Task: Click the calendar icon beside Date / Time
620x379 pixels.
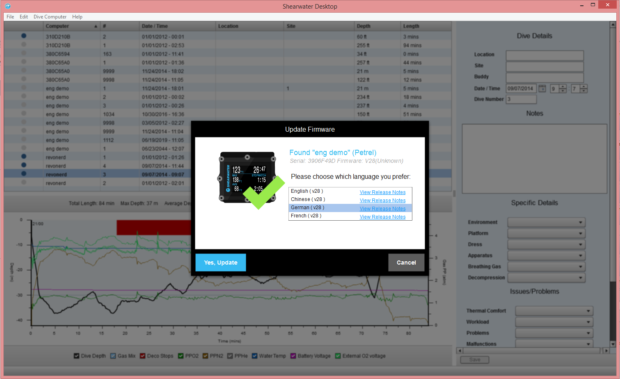Action: pyautogui.click(x=542, y=89)
